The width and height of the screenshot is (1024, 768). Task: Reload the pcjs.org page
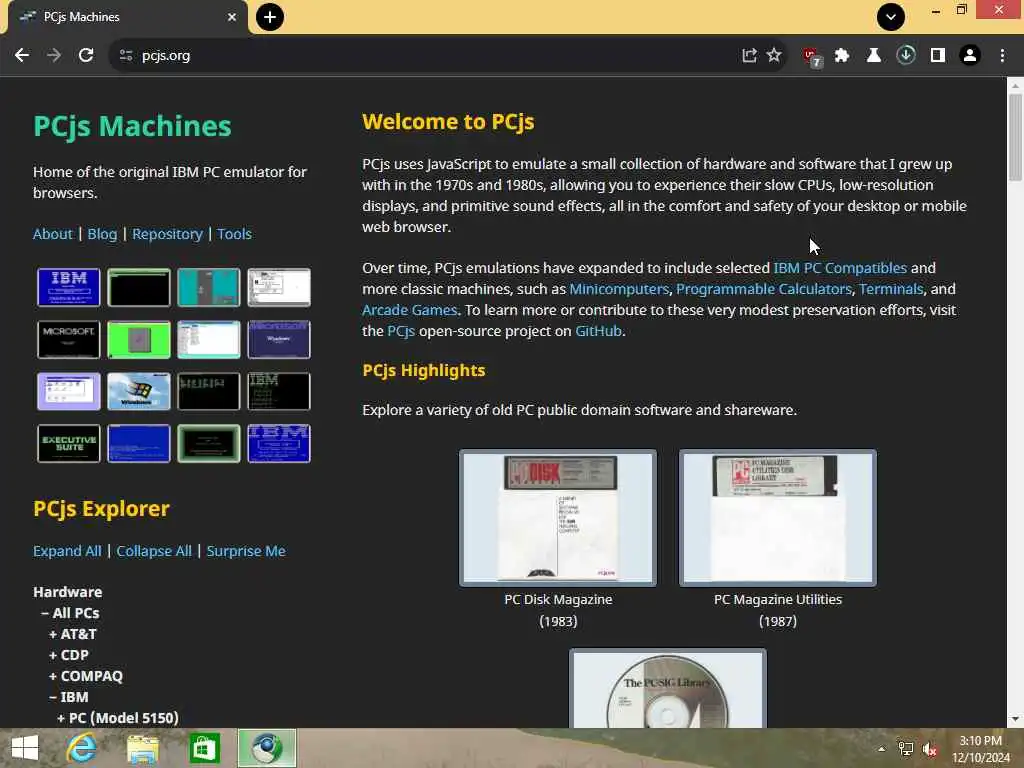point(86,56)
